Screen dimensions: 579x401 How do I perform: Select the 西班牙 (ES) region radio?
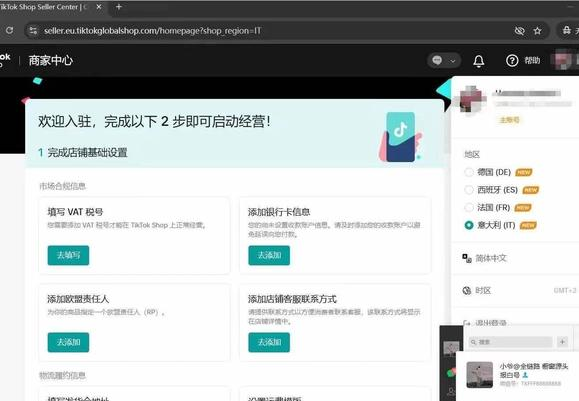469,190
